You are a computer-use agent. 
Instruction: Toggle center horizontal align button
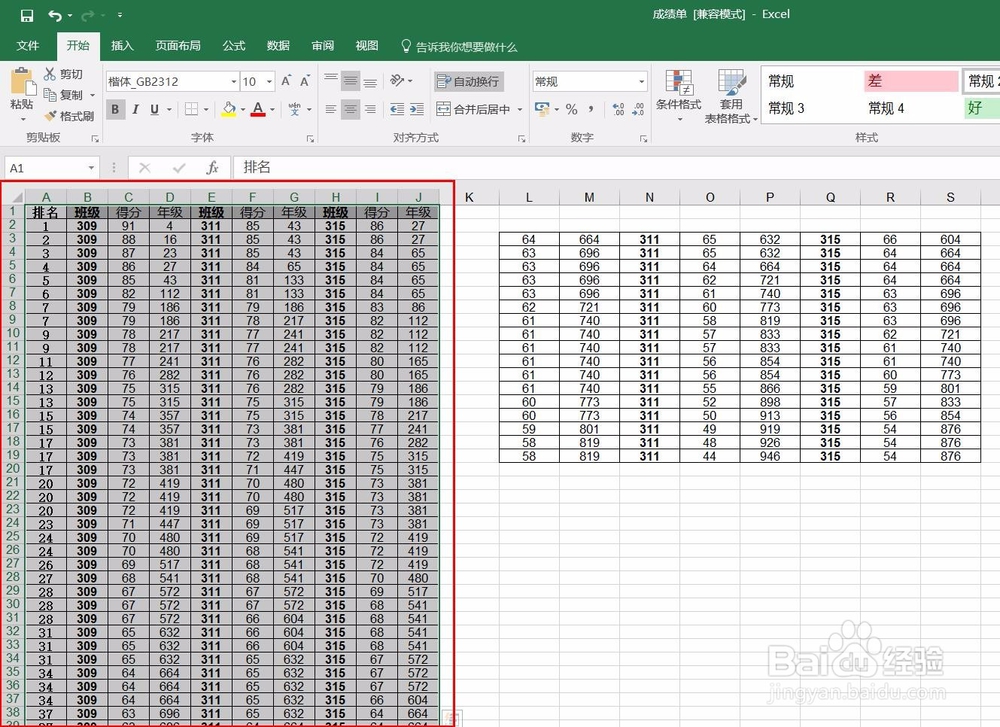point(350,109)
